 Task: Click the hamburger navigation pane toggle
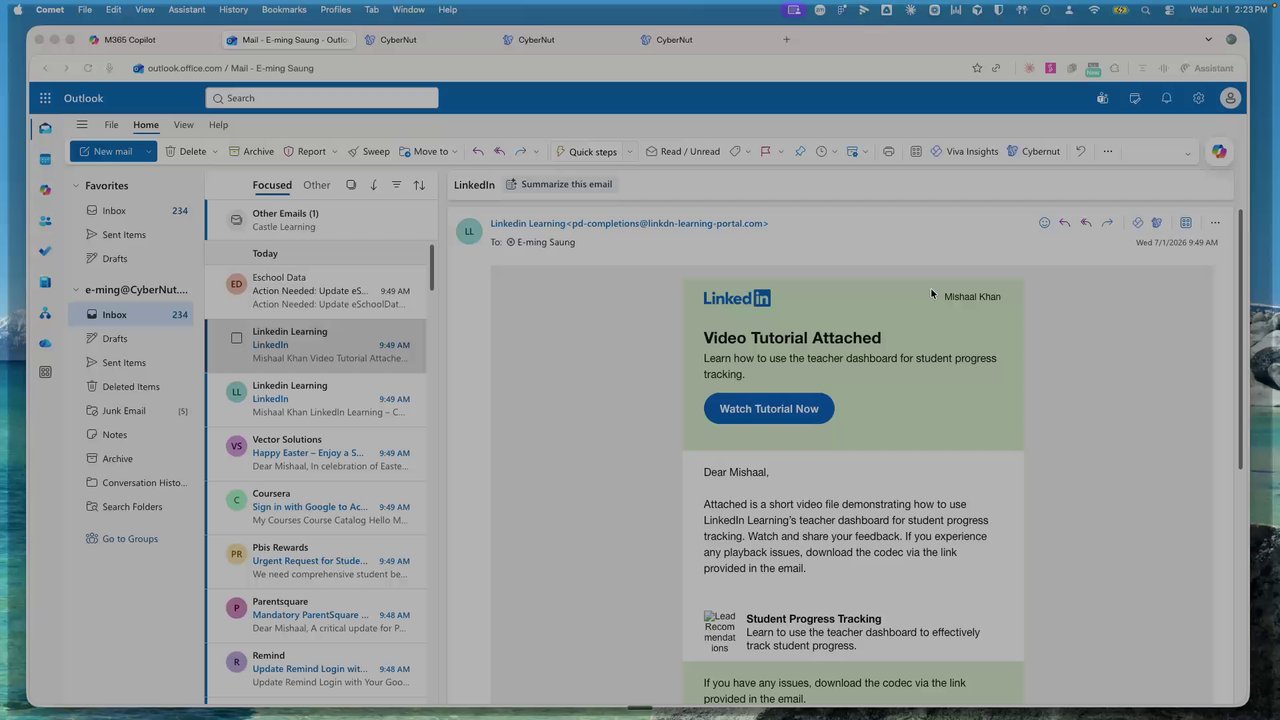point(82,125)
